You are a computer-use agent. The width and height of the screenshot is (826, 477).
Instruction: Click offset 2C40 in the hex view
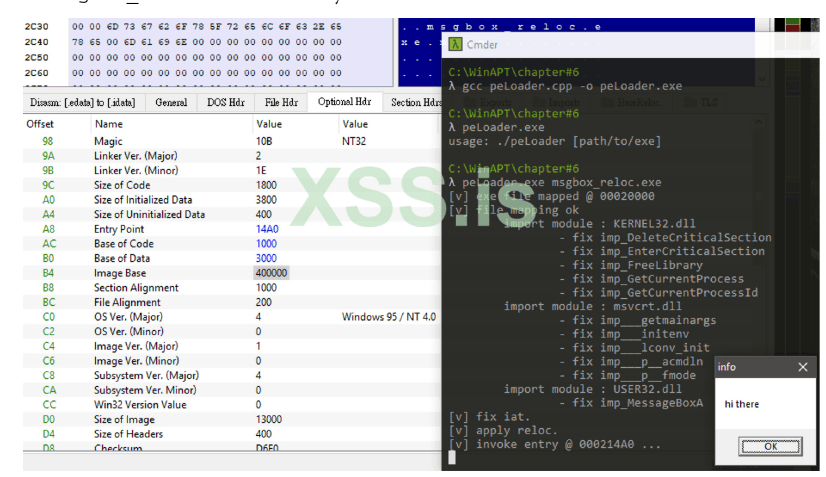pos(36,42)
